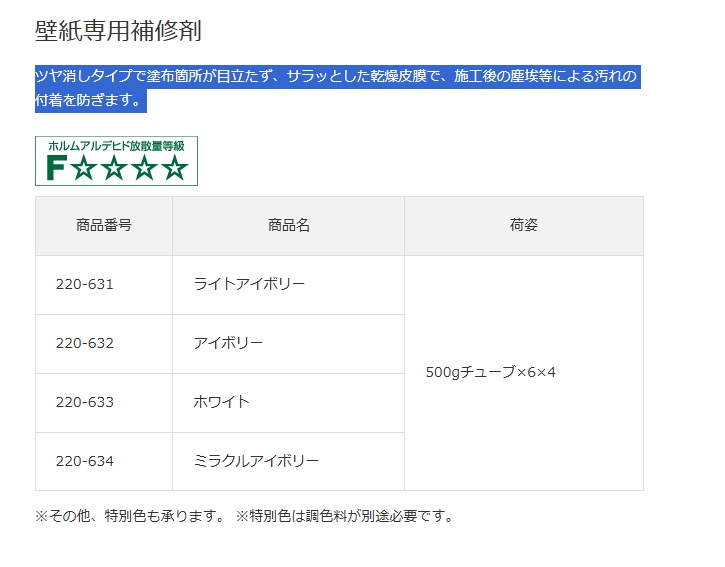The height and width of the screenshot is (567, 725).
Task: Select product number 220-632 cell
Action: pyautogui.click(x=85, y=343)
